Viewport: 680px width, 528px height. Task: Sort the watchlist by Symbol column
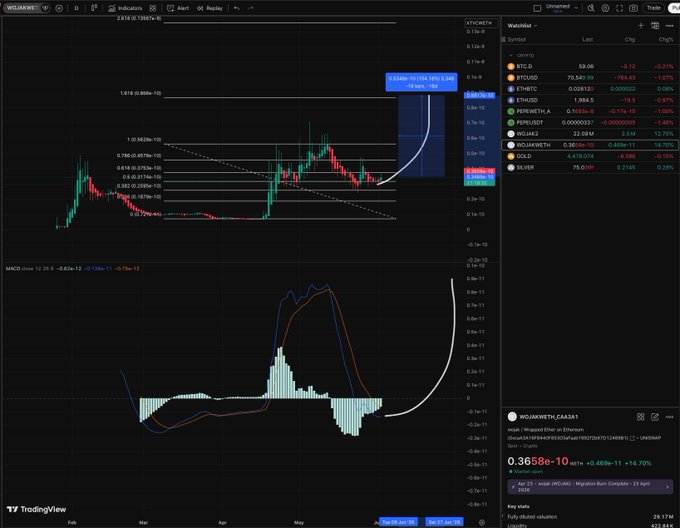[x=517, y=39]
